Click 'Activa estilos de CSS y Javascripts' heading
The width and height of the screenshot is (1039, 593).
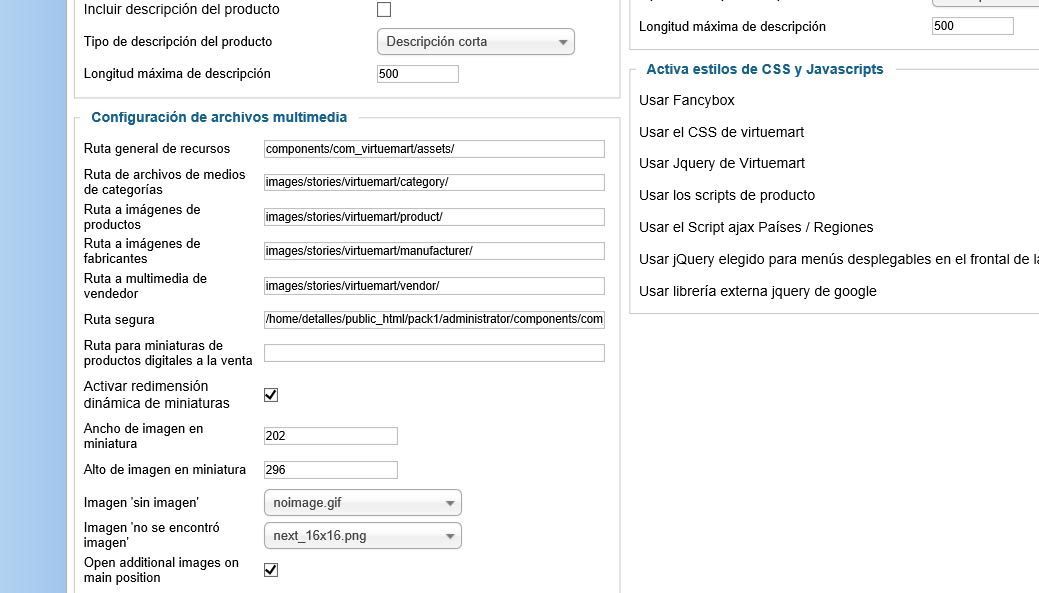(x=765, y=70)
